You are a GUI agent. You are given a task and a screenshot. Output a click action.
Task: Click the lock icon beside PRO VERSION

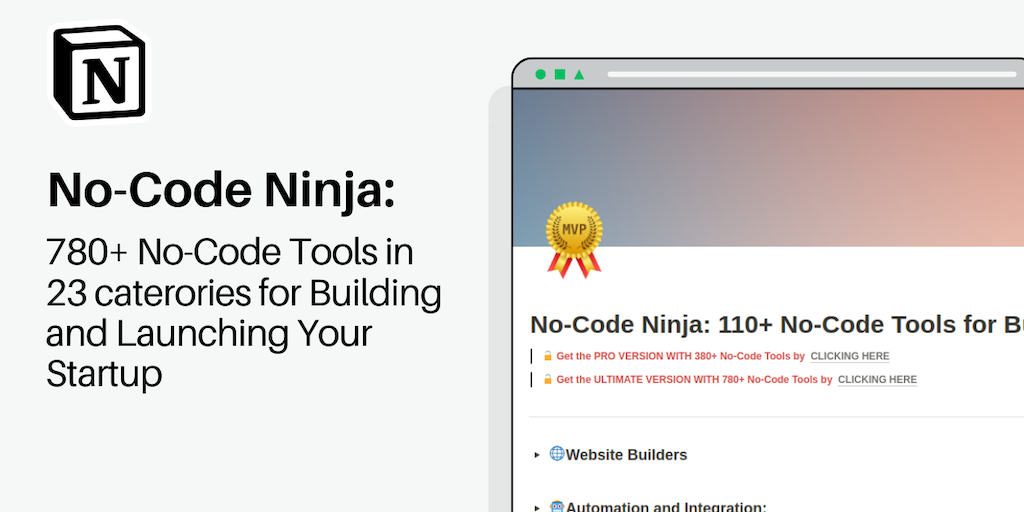(548, 356)
